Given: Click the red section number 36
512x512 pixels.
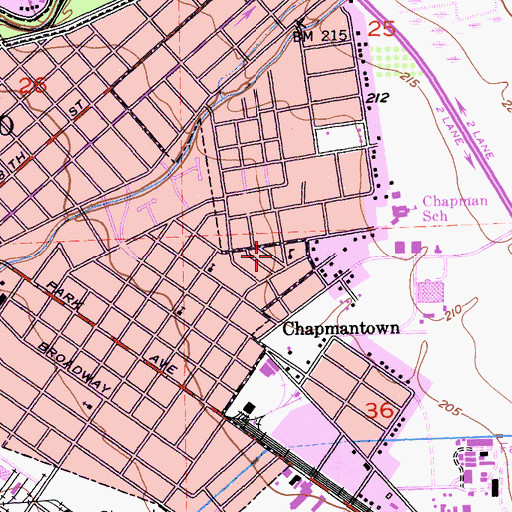Looking at the screenshot, I should pos(380,410).
